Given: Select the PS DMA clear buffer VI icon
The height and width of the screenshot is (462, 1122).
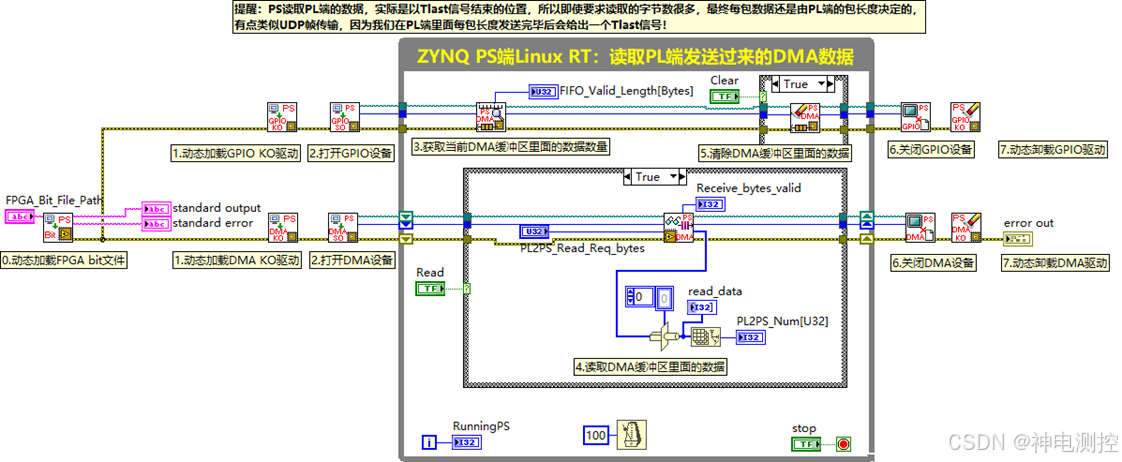Looking at the screenshot, I should 804,118.
